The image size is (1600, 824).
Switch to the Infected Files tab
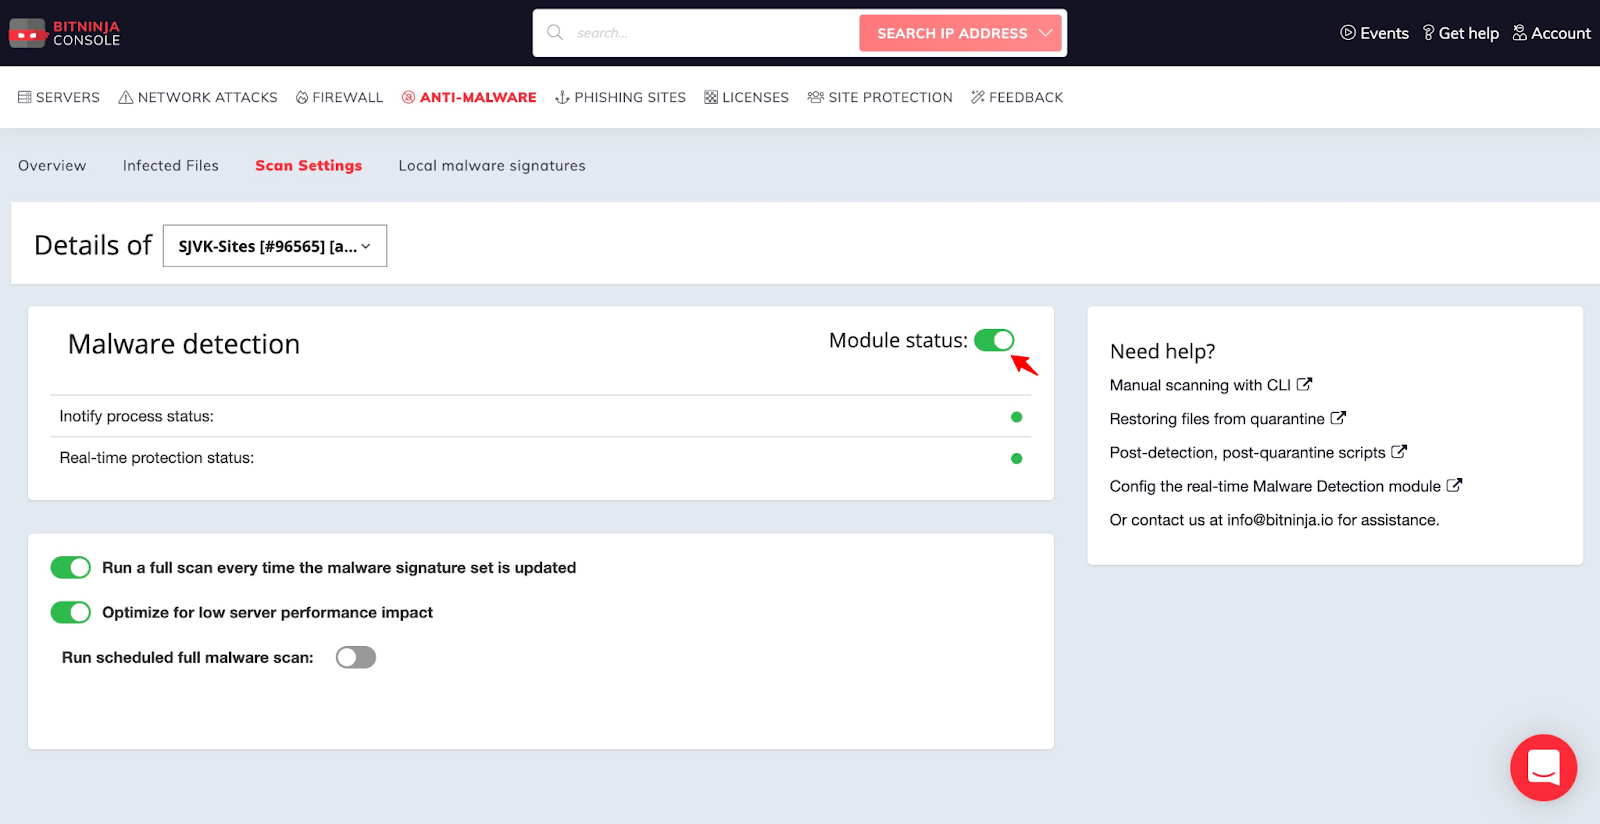171,166
